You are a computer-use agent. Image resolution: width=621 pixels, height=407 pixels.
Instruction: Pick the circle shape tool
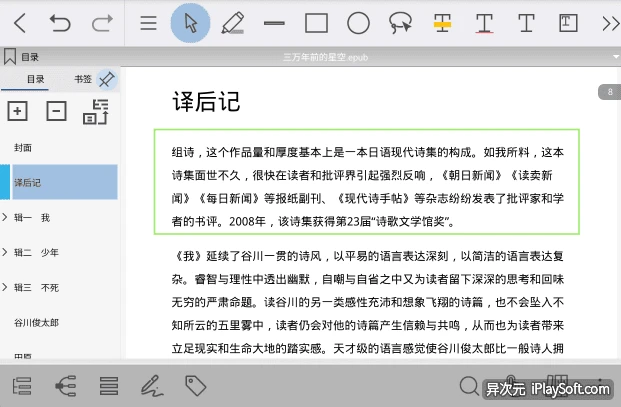(358, 23)
